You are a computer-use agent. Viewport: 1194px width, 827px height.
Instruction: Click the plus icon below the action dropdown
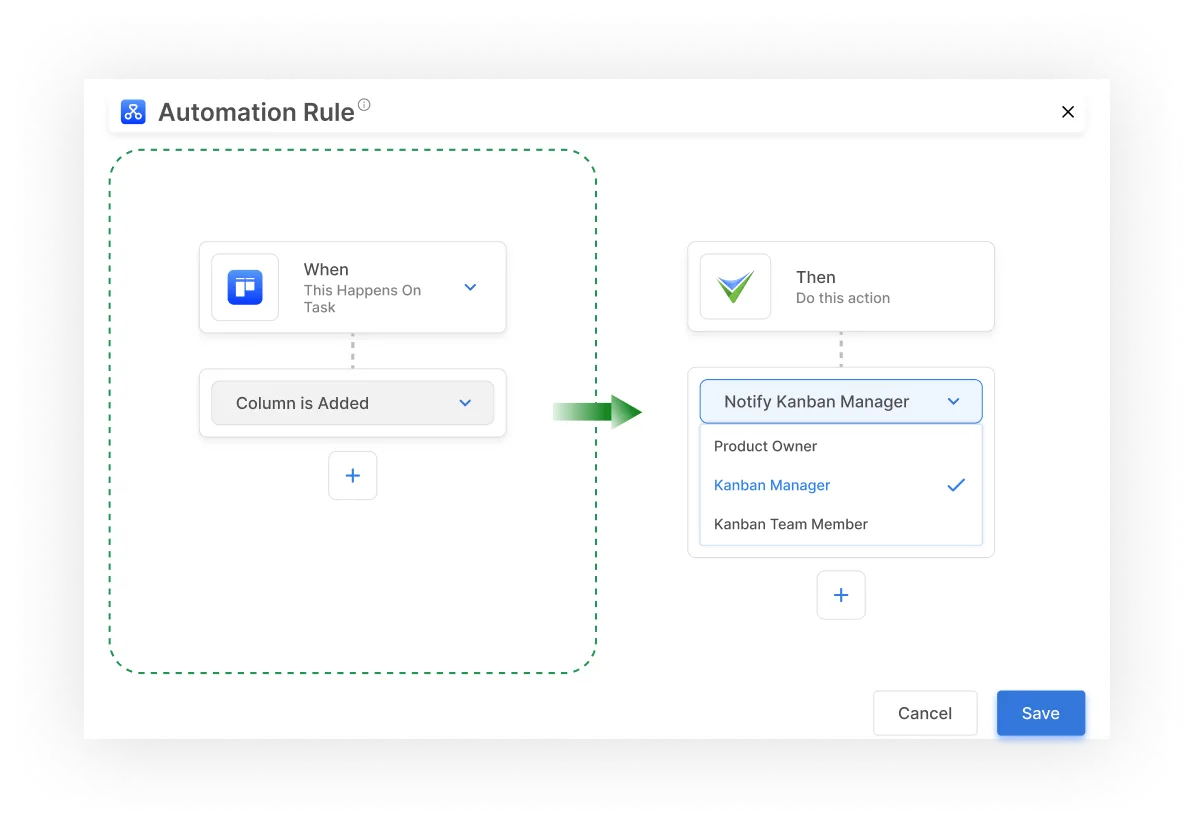[x=841, y=594]
